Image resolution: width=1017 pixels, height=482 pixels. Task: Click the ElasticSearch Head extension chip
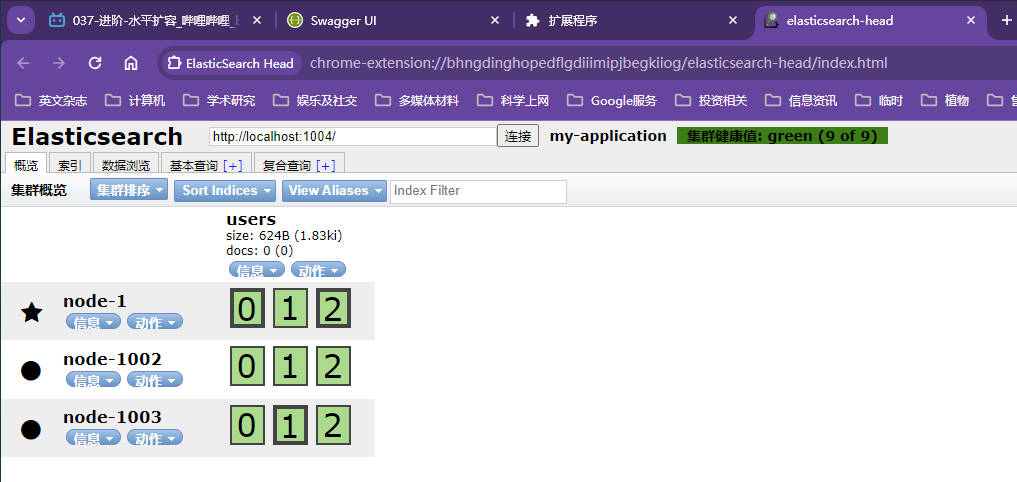pos(231,63)
